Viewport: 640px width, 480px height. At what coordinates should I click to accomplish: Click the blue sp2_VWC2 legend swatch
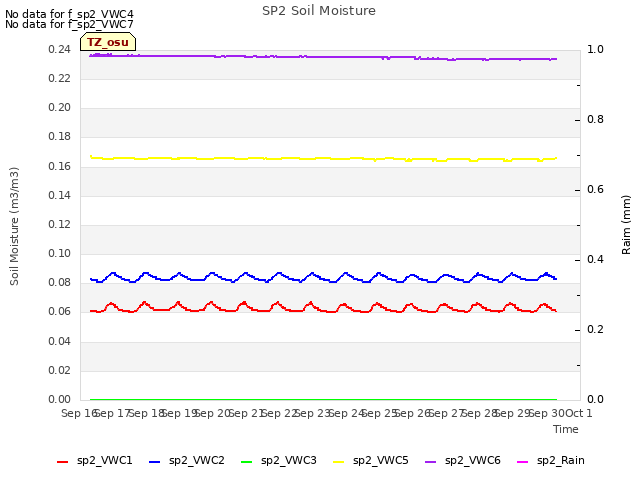[154, 462]
